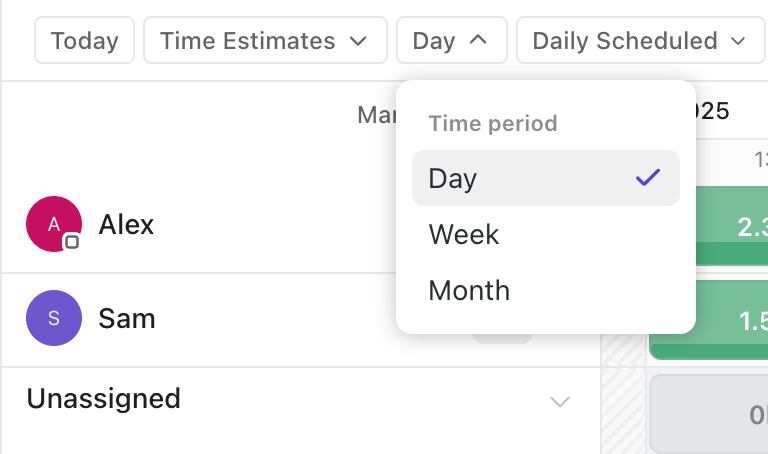Select Week from Time period menu
This screenshot has height=454, width=768.
[x=546, y=234]
